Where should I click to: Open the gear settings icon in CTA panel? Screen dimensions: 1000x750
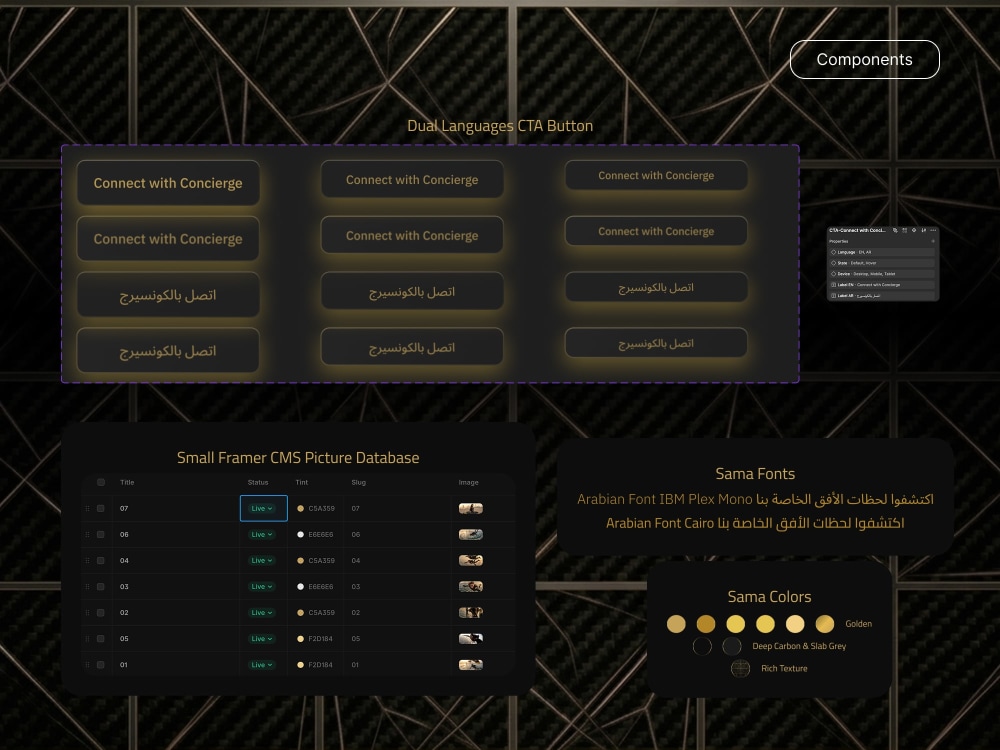point(914,230)
